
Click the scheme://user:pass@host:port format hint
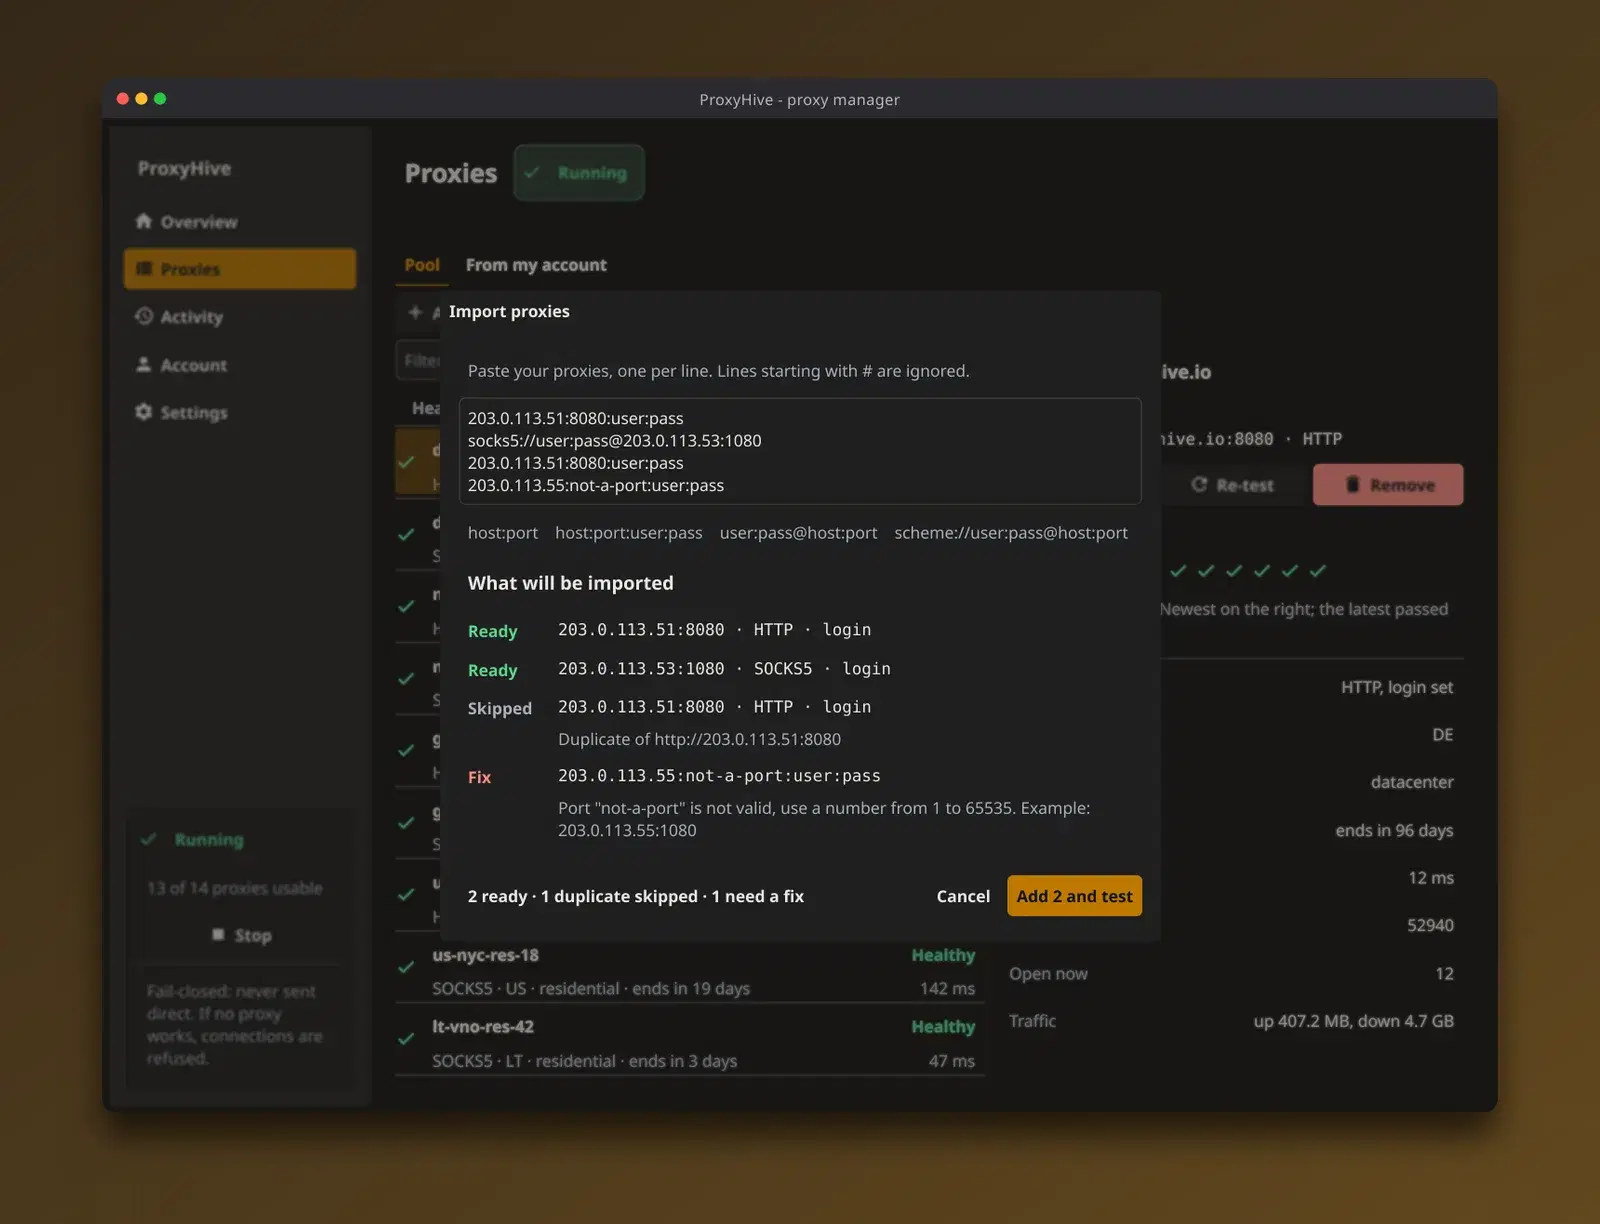[1011, 533]
